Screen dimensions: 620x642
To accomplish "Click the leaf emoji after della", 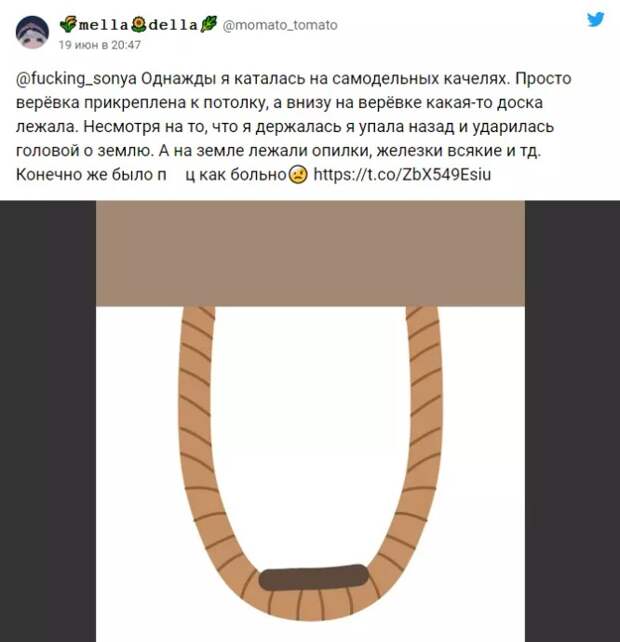I will tap(209, 25).
